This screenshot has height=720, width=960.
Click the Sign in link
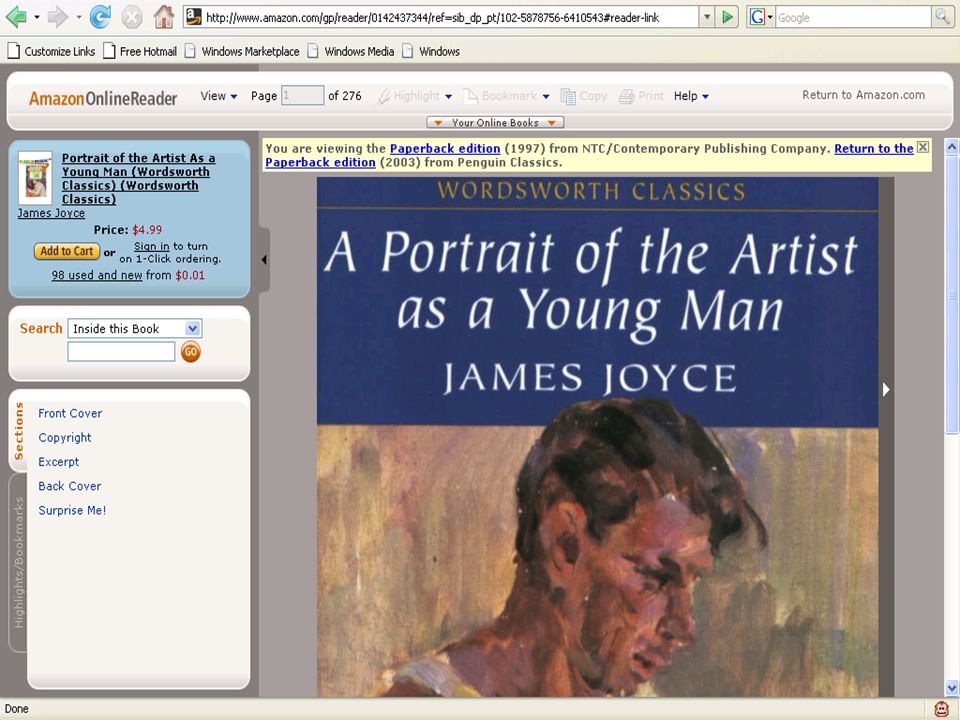151,246
